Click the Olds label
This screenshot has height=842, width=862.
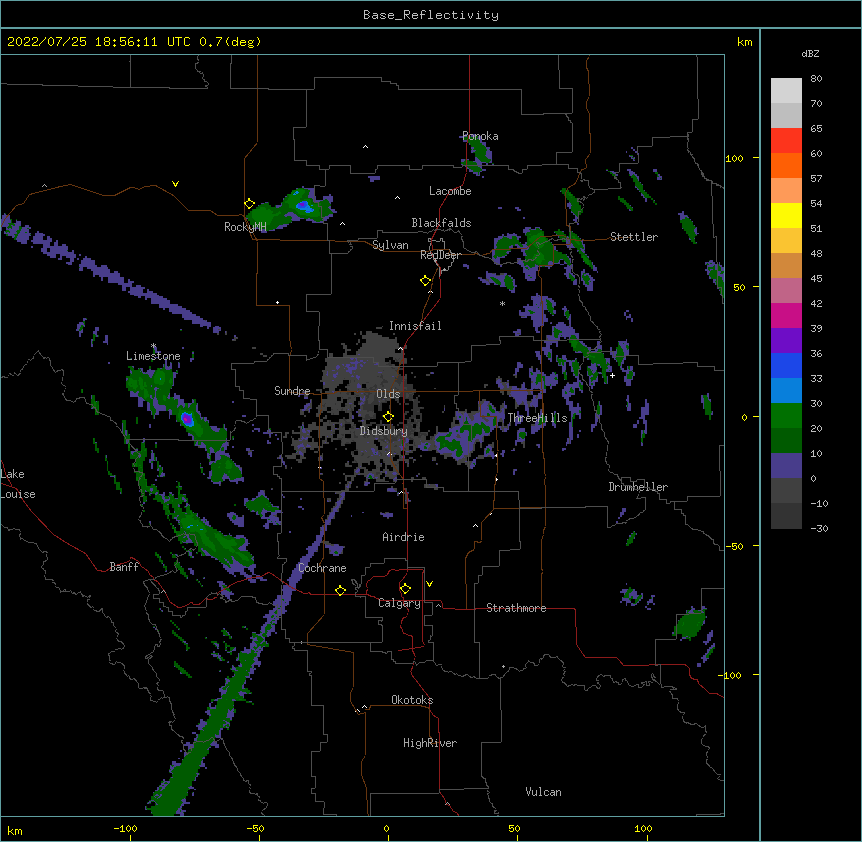[x=388, y=394]
